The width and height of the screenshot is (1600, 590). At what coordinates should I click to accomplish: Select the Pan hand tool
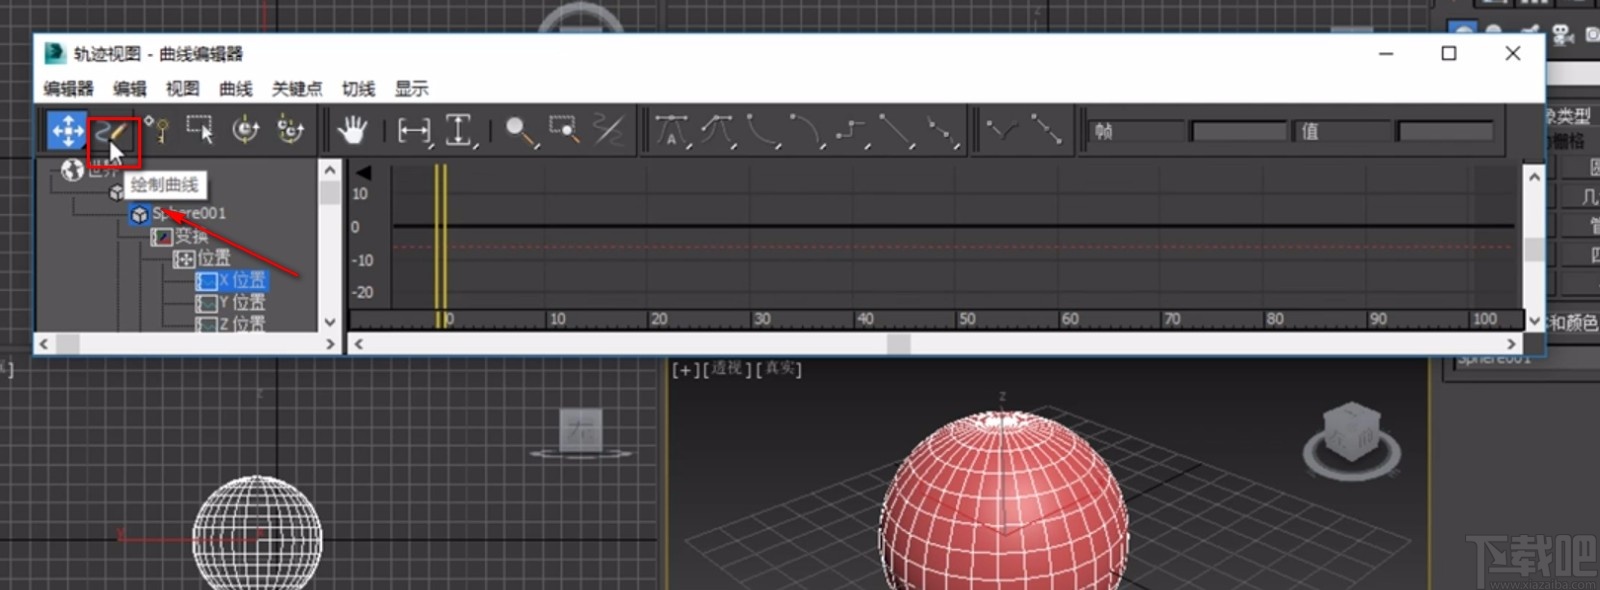352,130
